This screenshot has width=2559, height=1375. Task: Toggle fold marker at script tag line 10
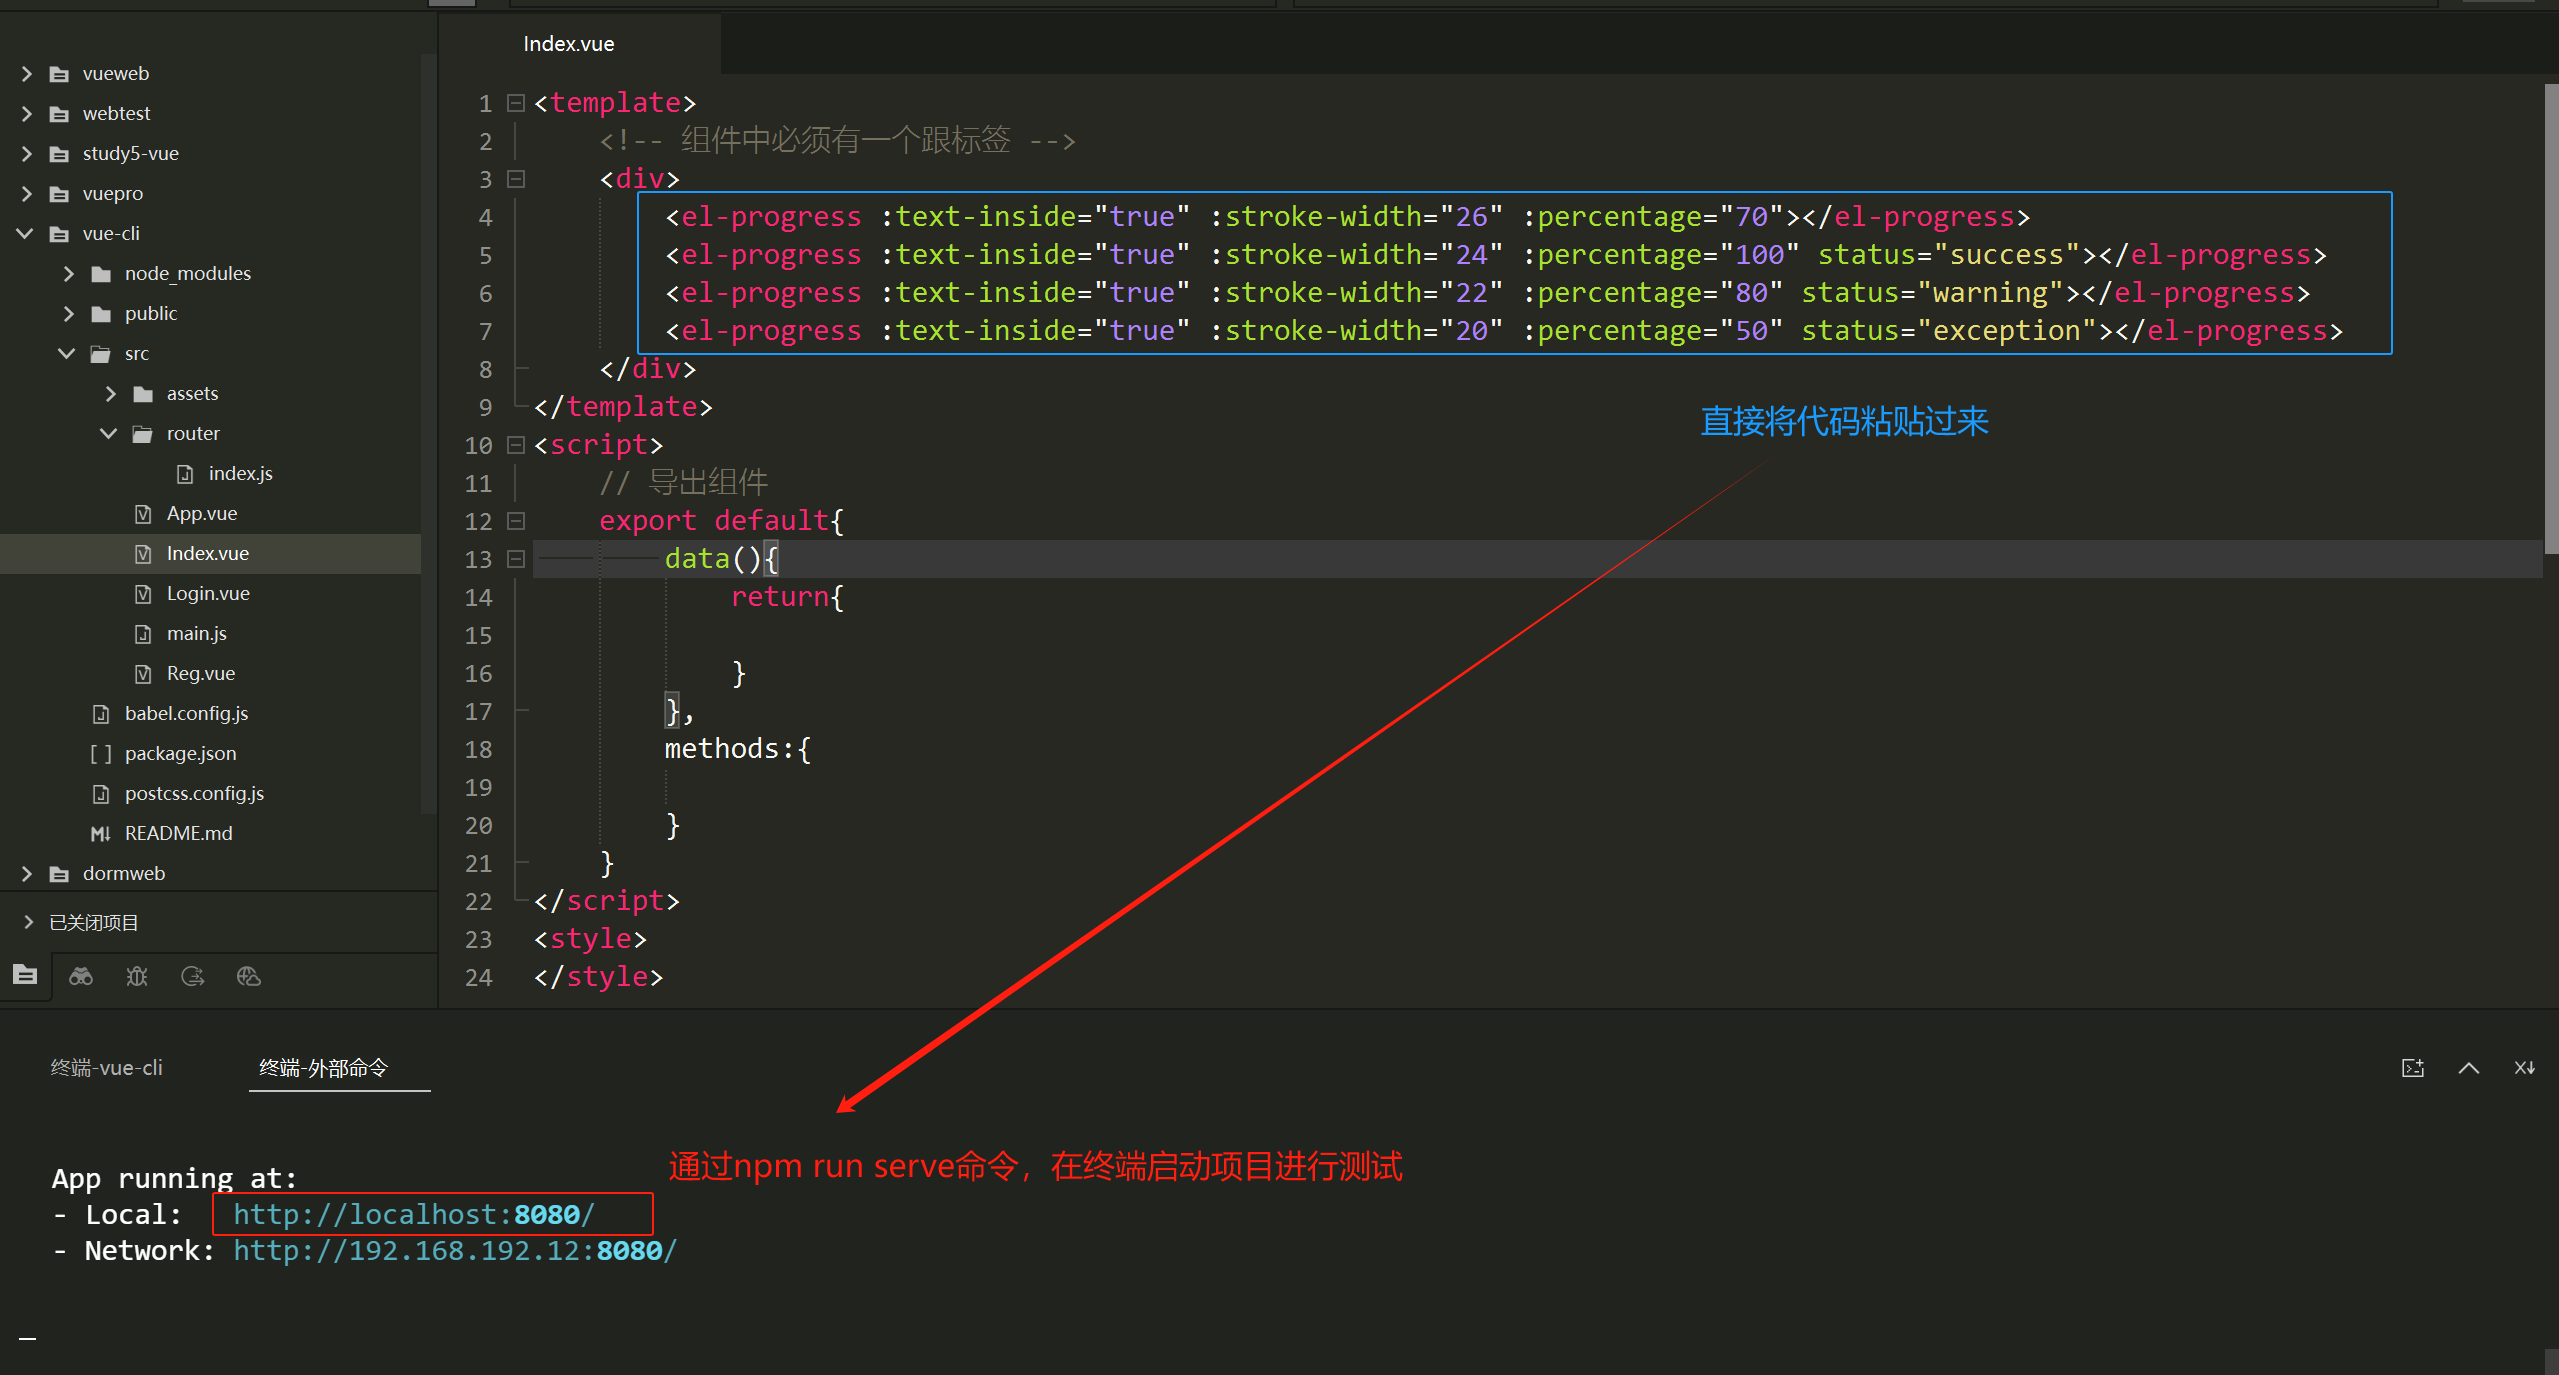[516, 445]
